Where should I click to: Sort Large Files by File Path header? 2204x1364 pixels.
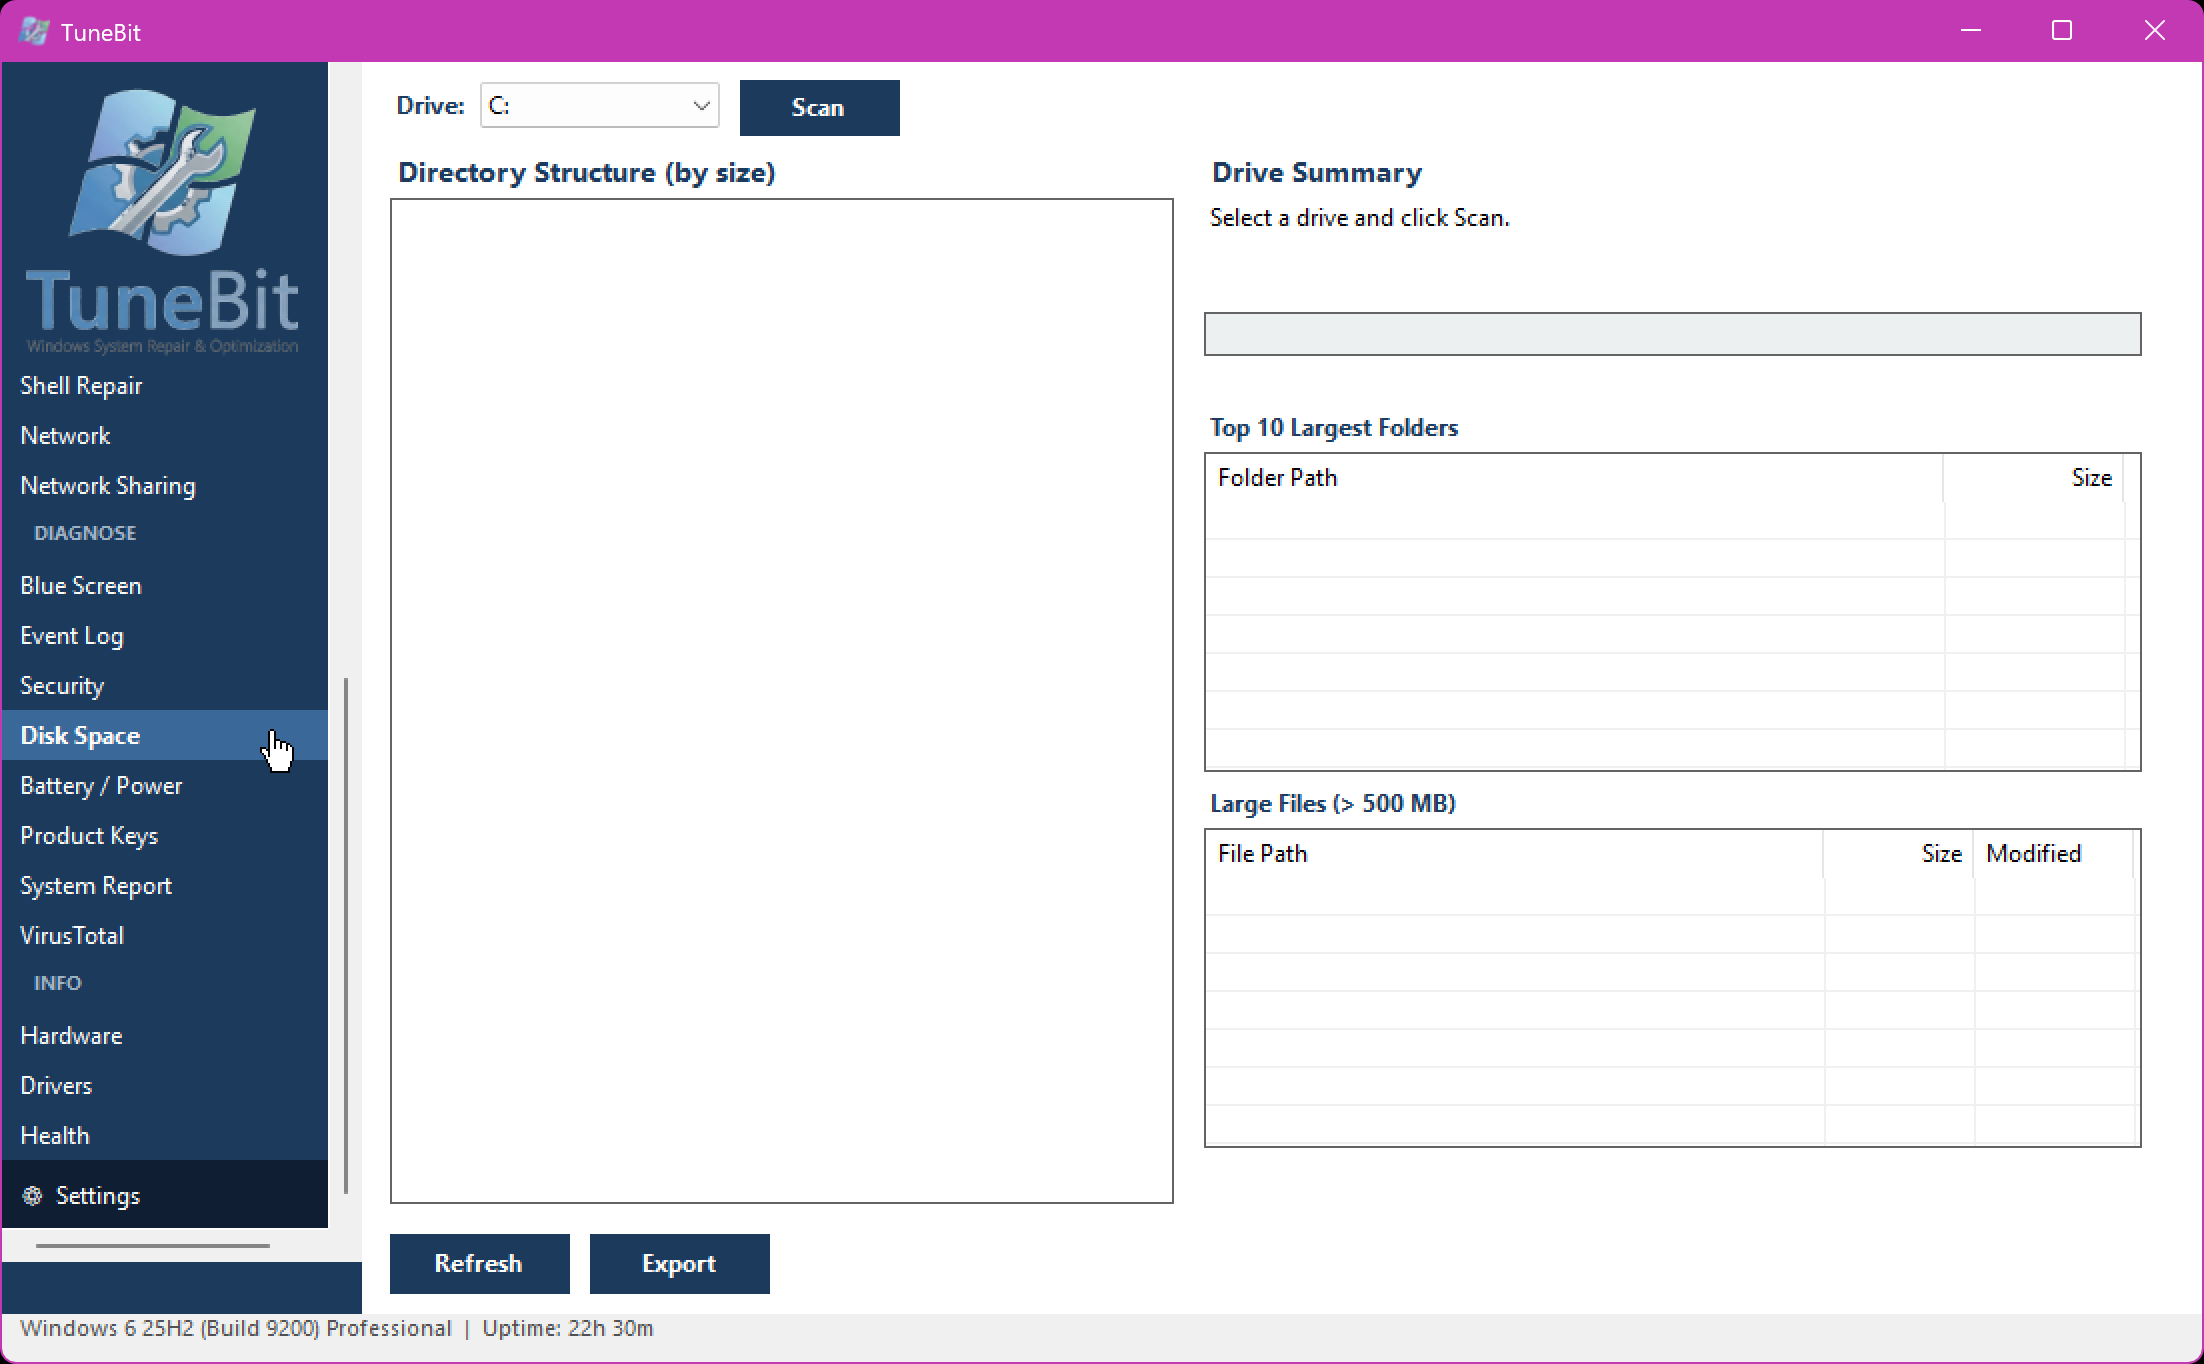pos(1514,854)
